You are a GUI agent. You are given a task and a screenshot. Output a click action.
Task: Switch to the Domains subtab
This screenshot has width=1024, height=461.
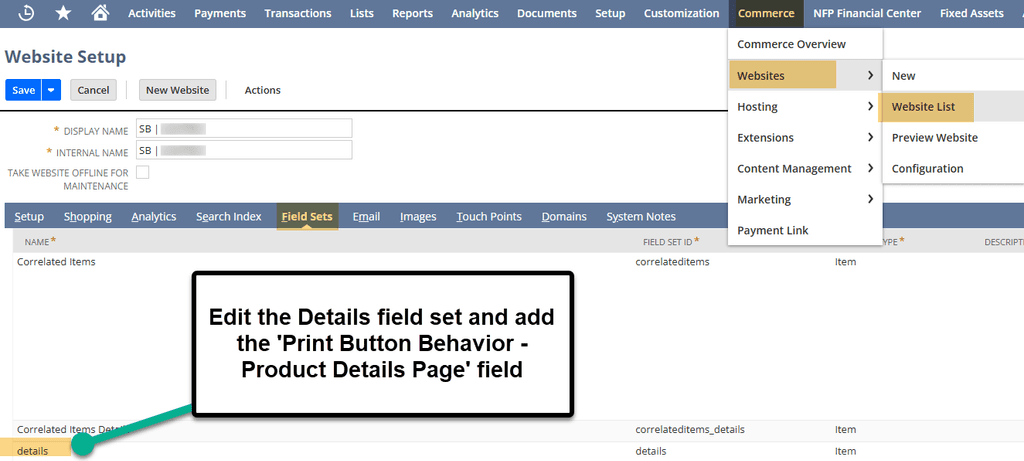tap(564, 216)
